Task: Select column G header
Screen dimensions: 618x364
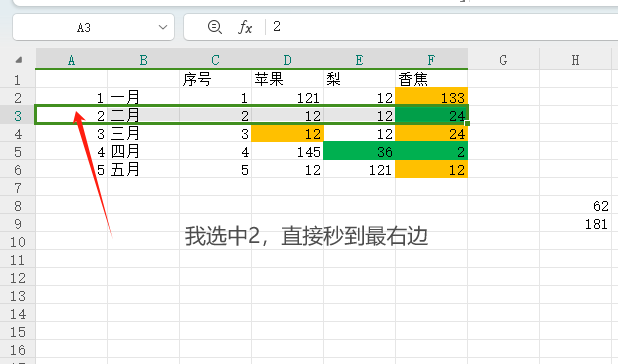Action: 503,60
